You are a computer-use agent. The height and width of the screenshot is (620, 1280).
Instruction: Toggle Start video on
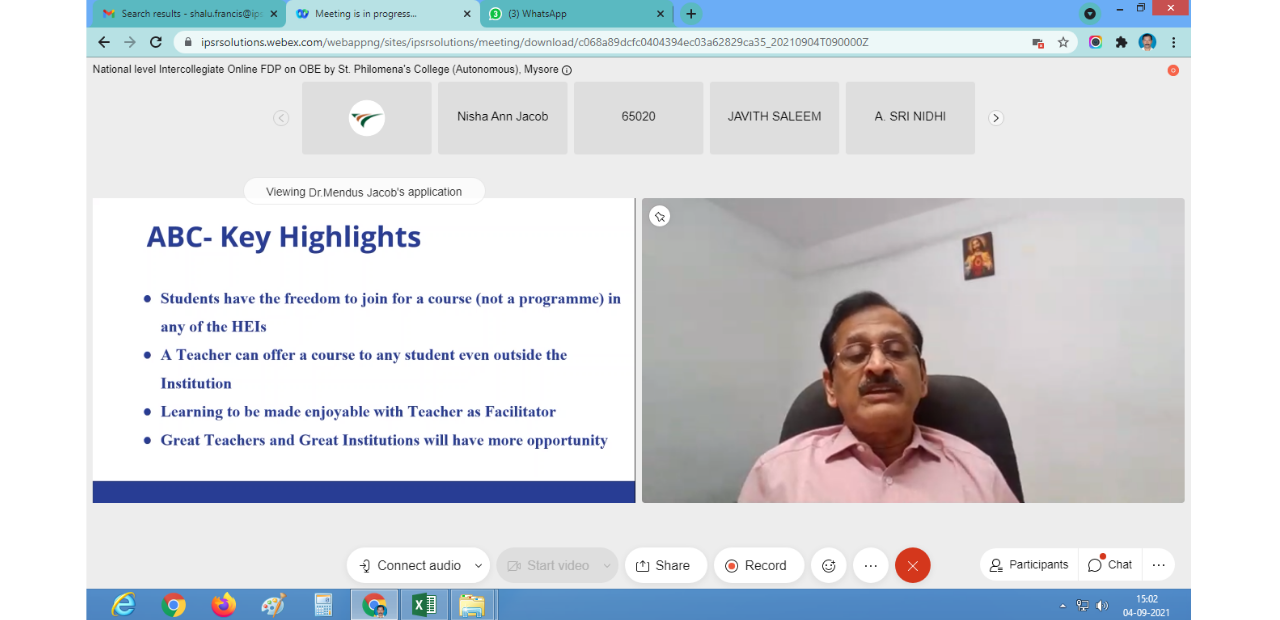[x=548, y=565]
